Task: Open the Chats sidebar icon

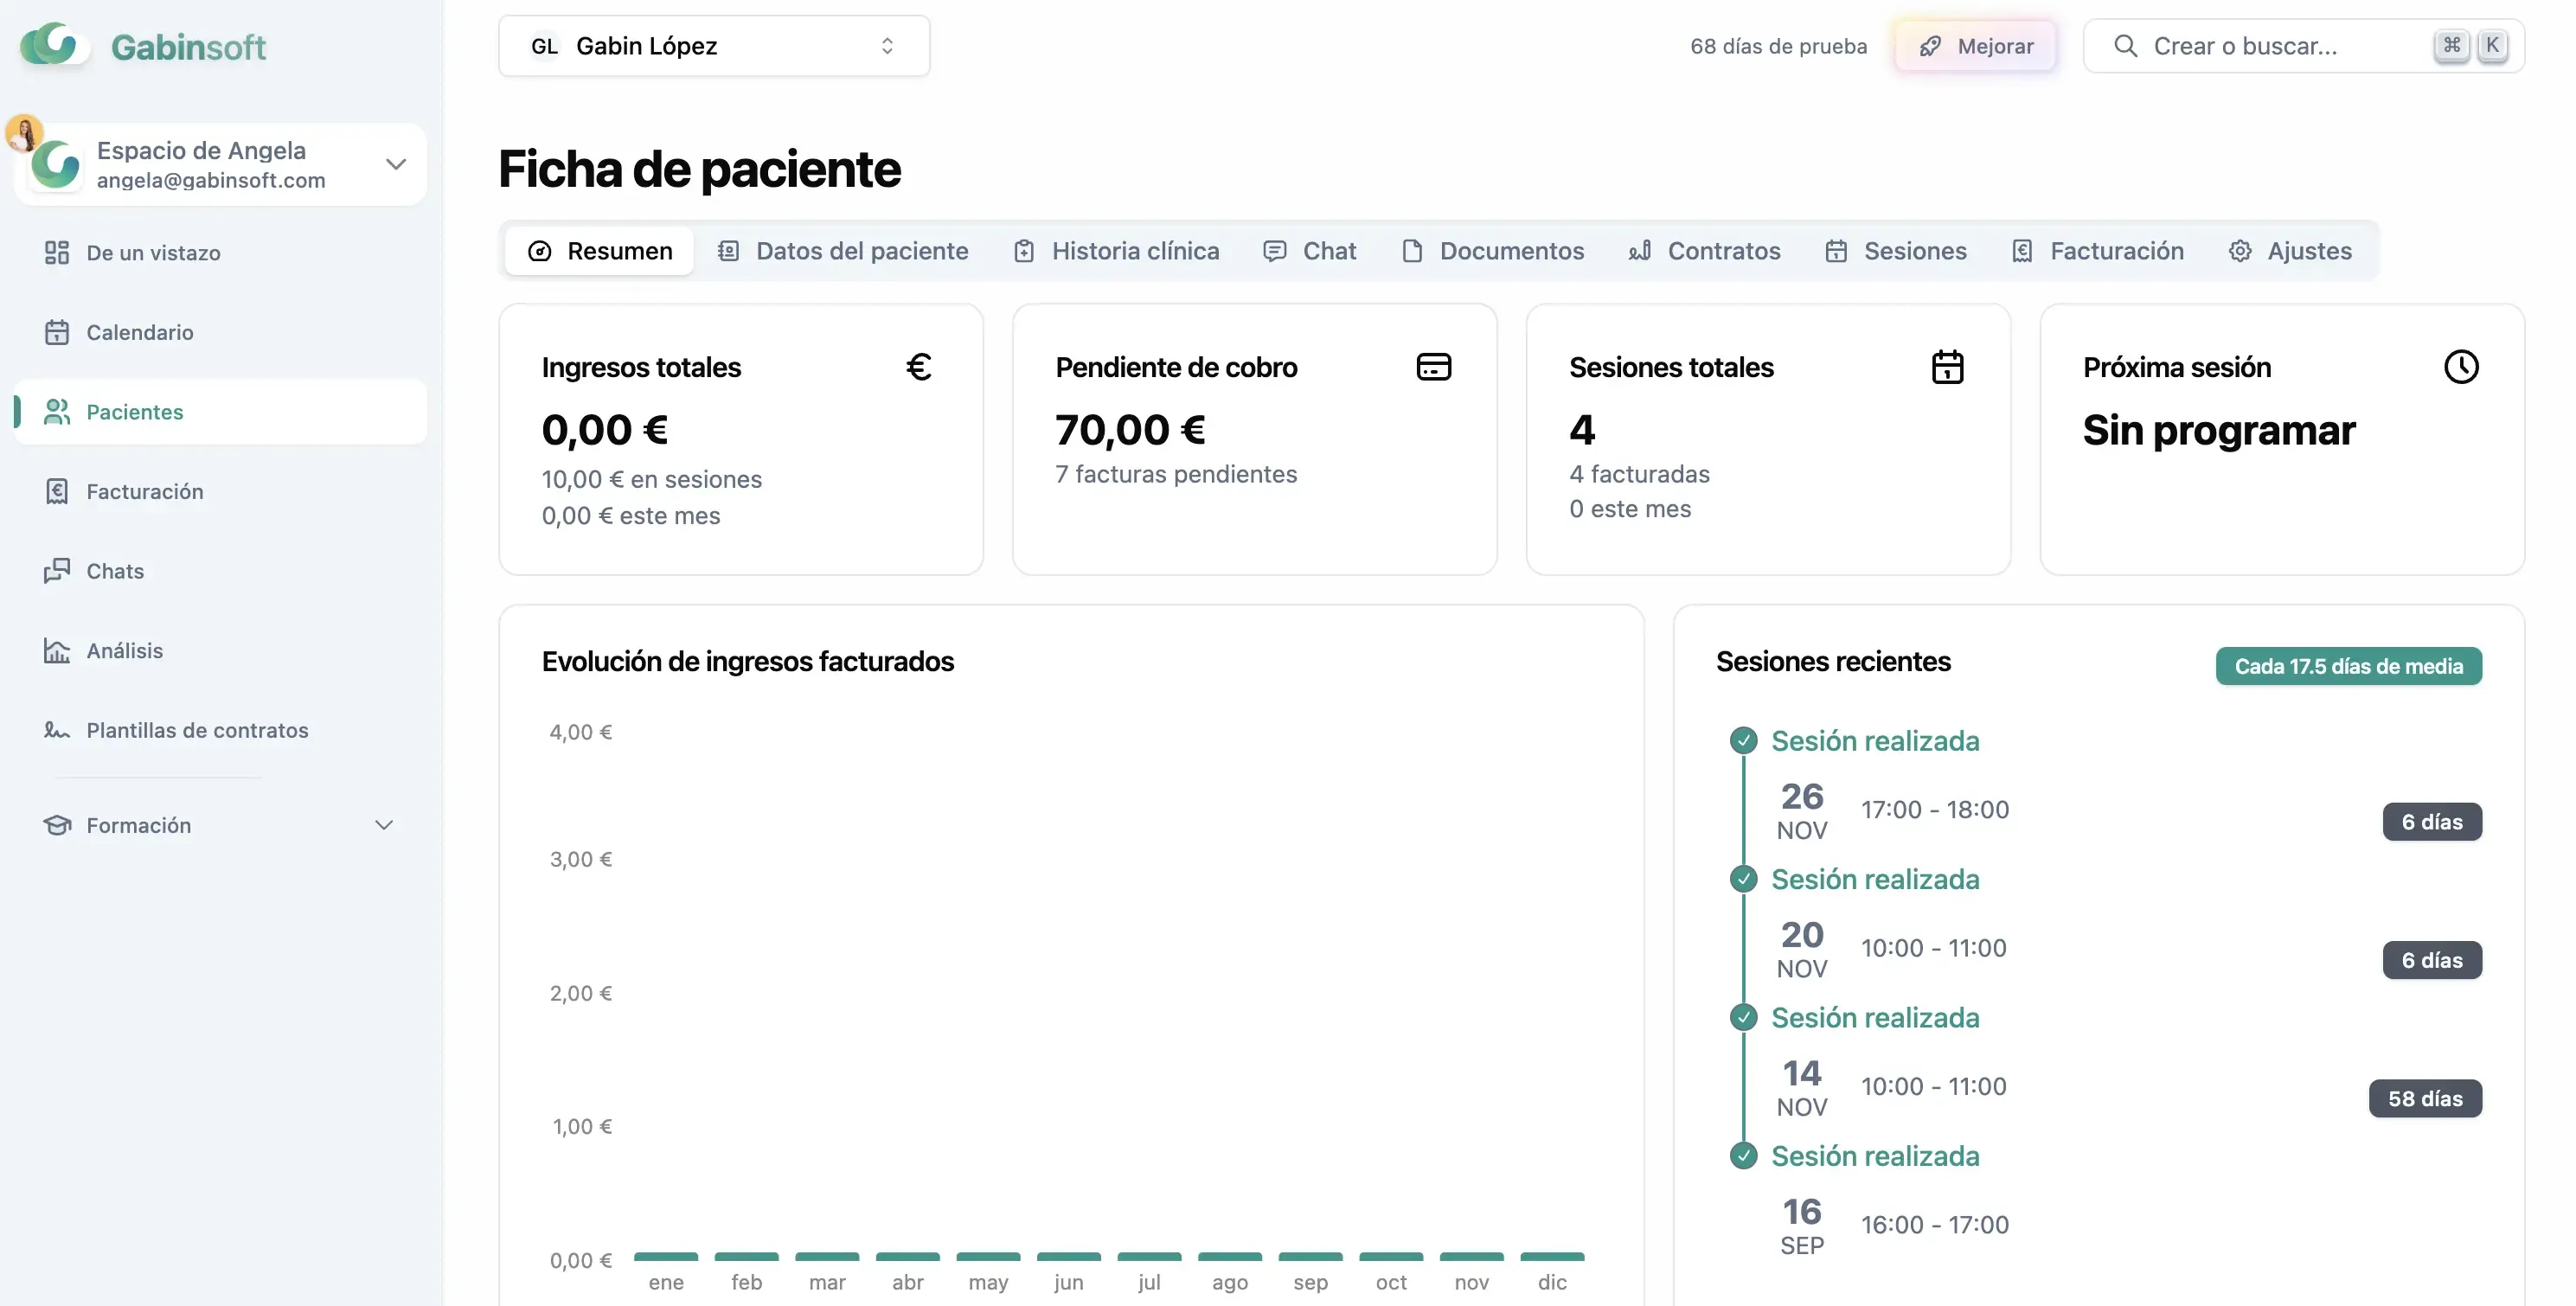Action: [x=57, y=571]
